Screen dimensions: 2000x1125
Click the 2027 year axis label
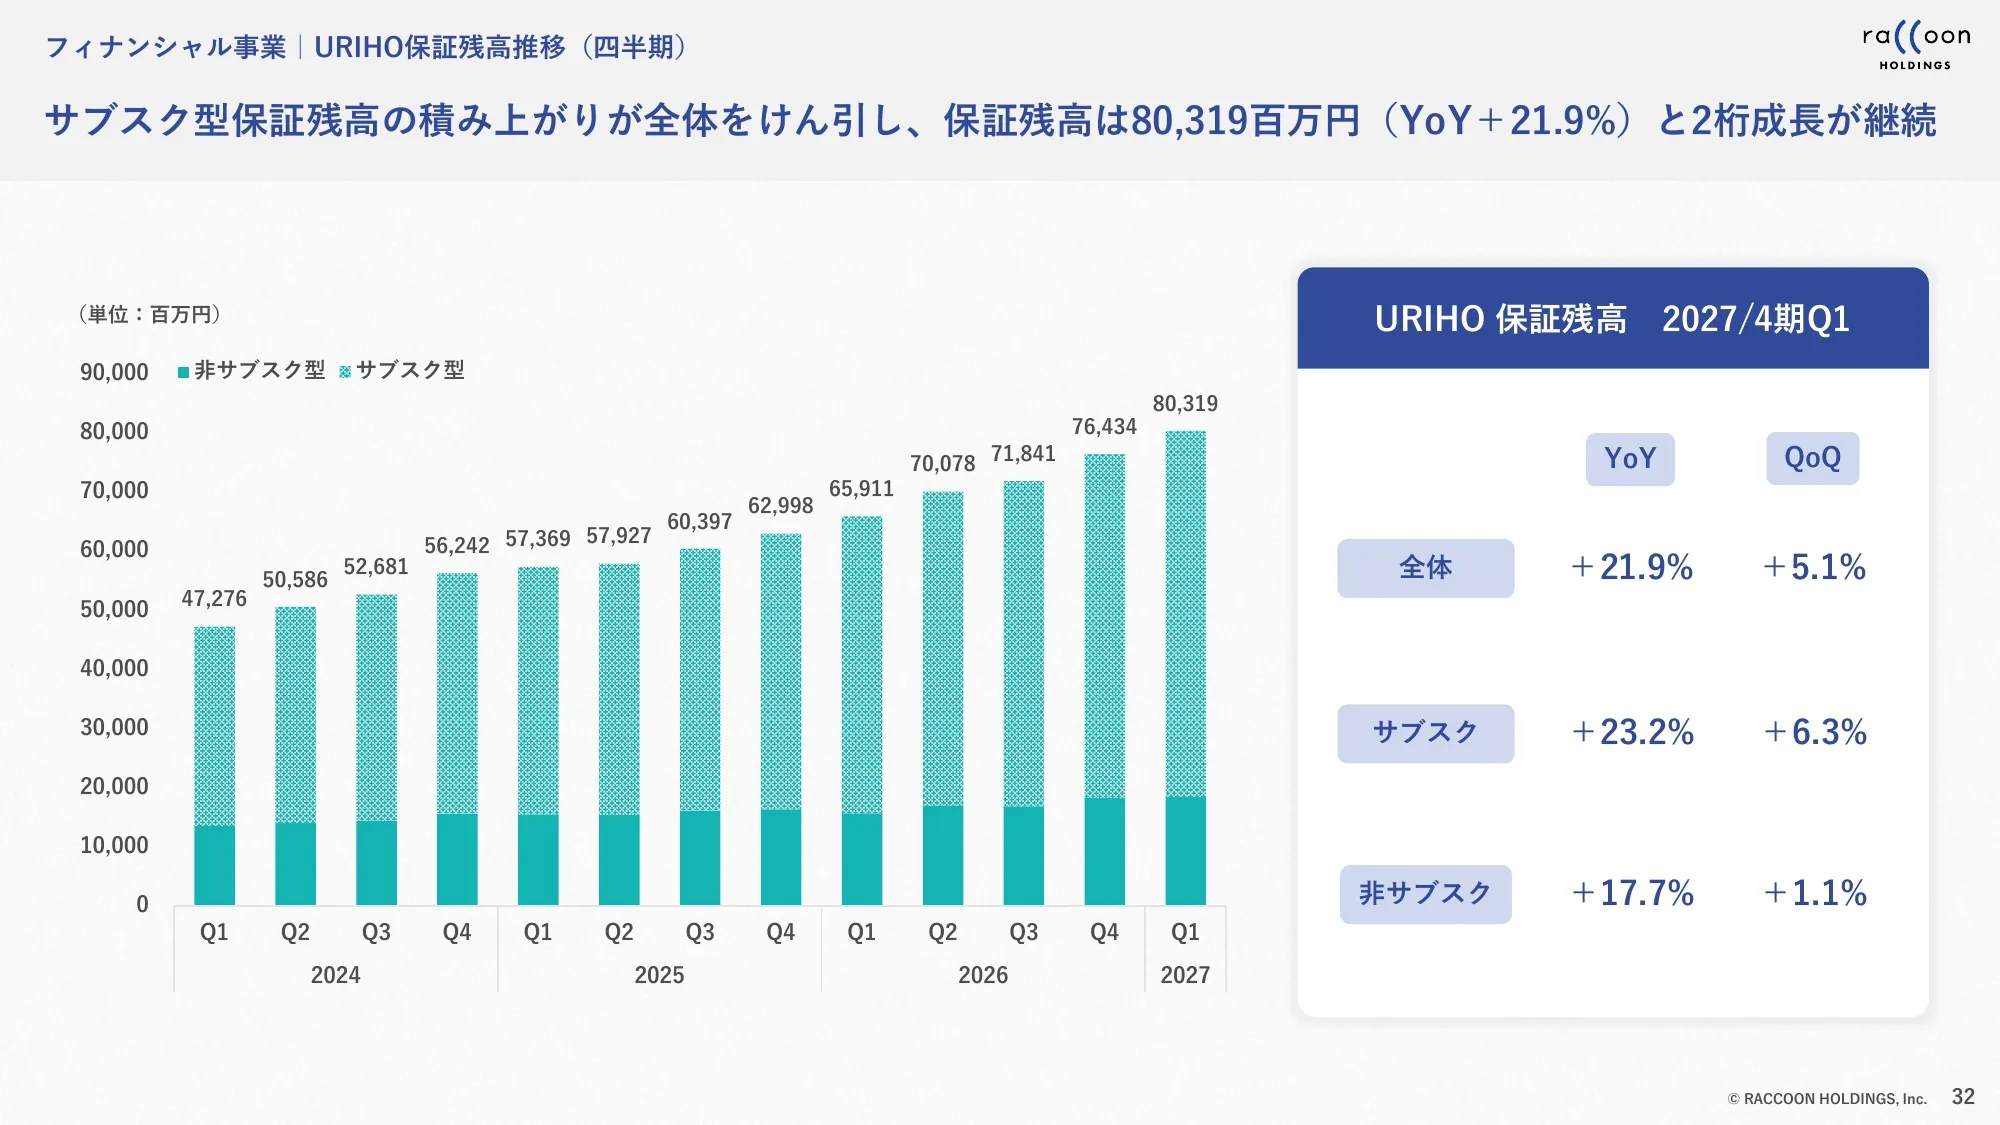click(1185, 975)
